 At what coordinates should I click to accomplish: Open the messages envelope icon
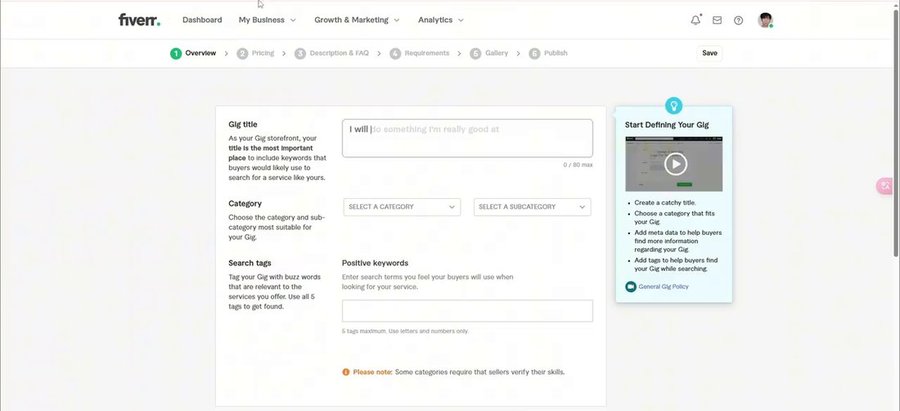717,20
